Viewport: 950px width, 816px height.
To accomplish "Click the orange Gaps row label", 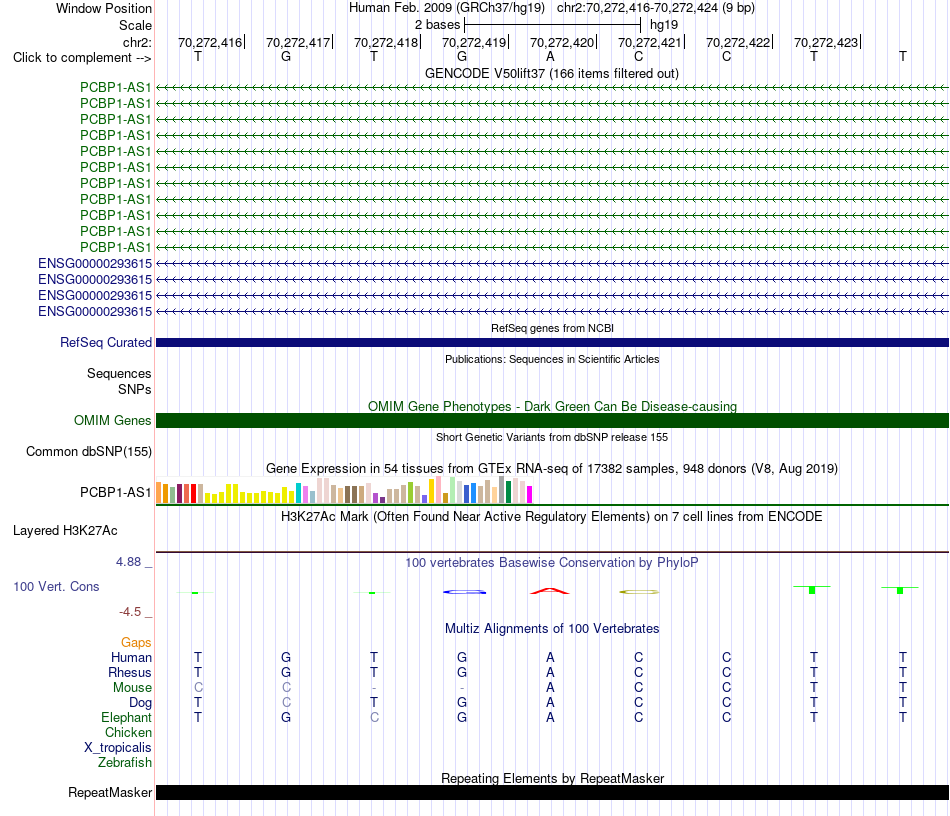I will [136, 642].
